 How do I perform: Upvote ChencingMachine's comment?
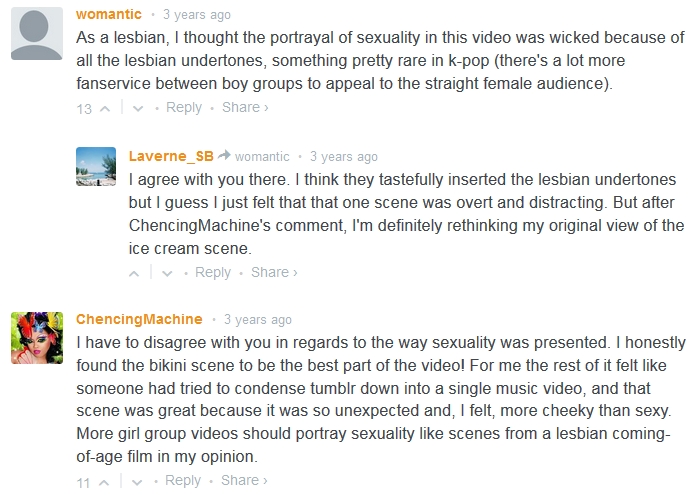[x=108, y=482]
